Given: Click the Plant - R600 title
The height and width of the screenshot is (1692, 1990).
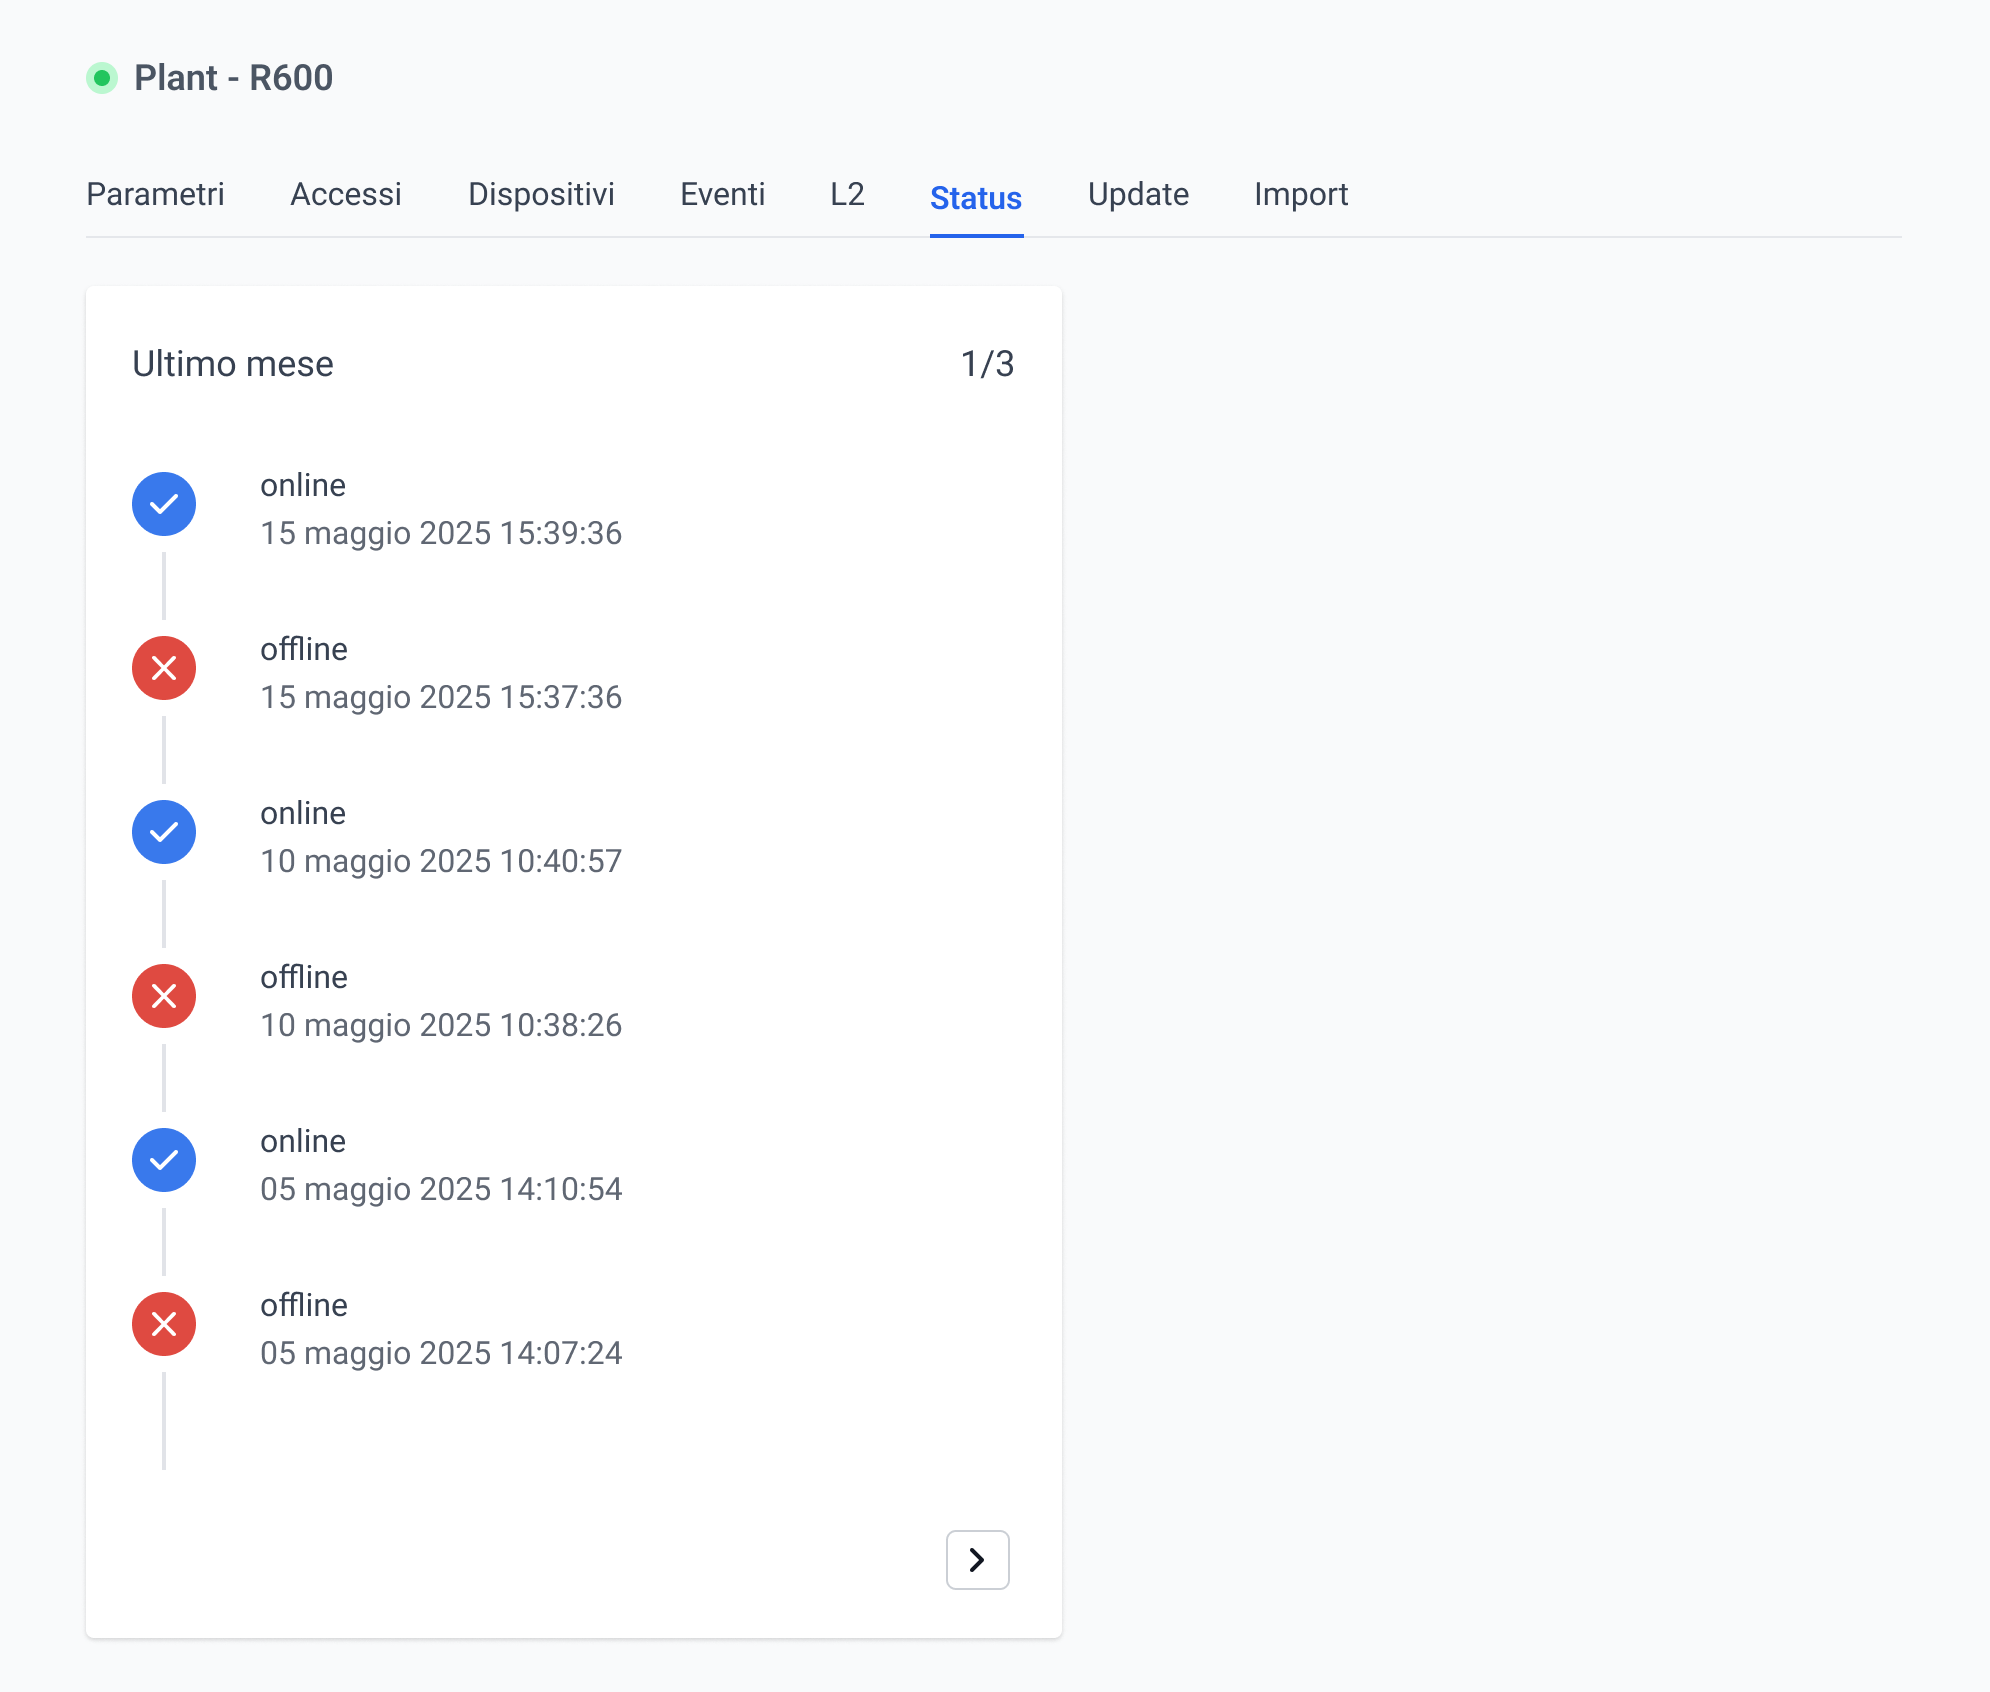Looking at the screenshot, I should 233,78.
